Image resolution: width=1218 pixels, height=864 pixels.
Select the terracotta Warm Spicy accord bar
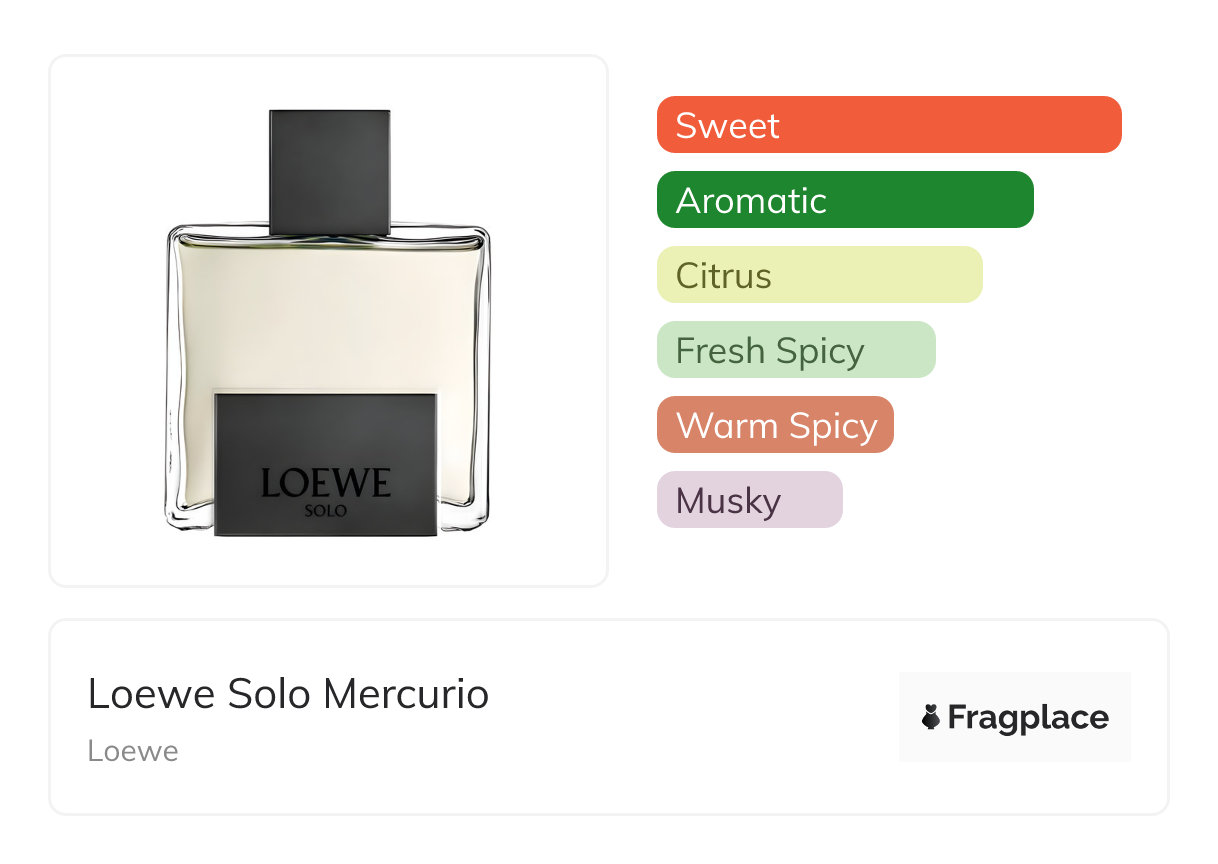coord(775,425)
